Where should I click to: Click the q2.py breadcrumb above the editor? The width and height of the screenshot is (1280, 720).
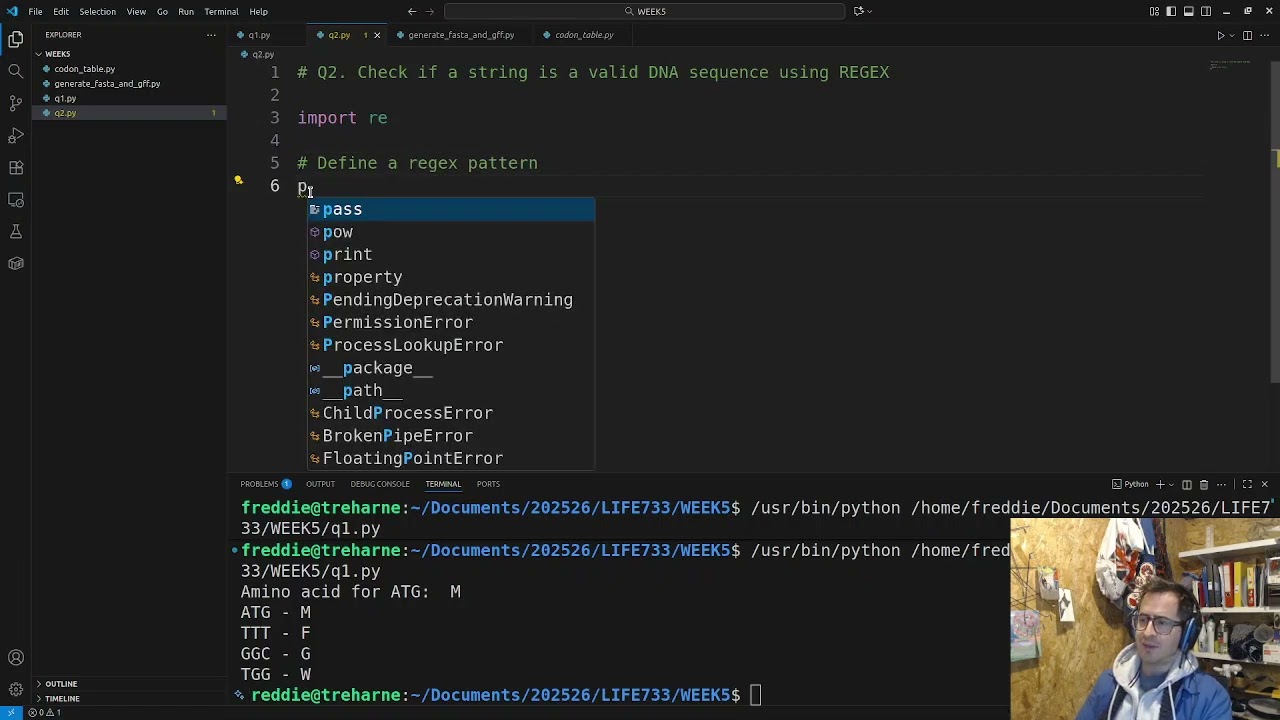[x=258, y=54]
